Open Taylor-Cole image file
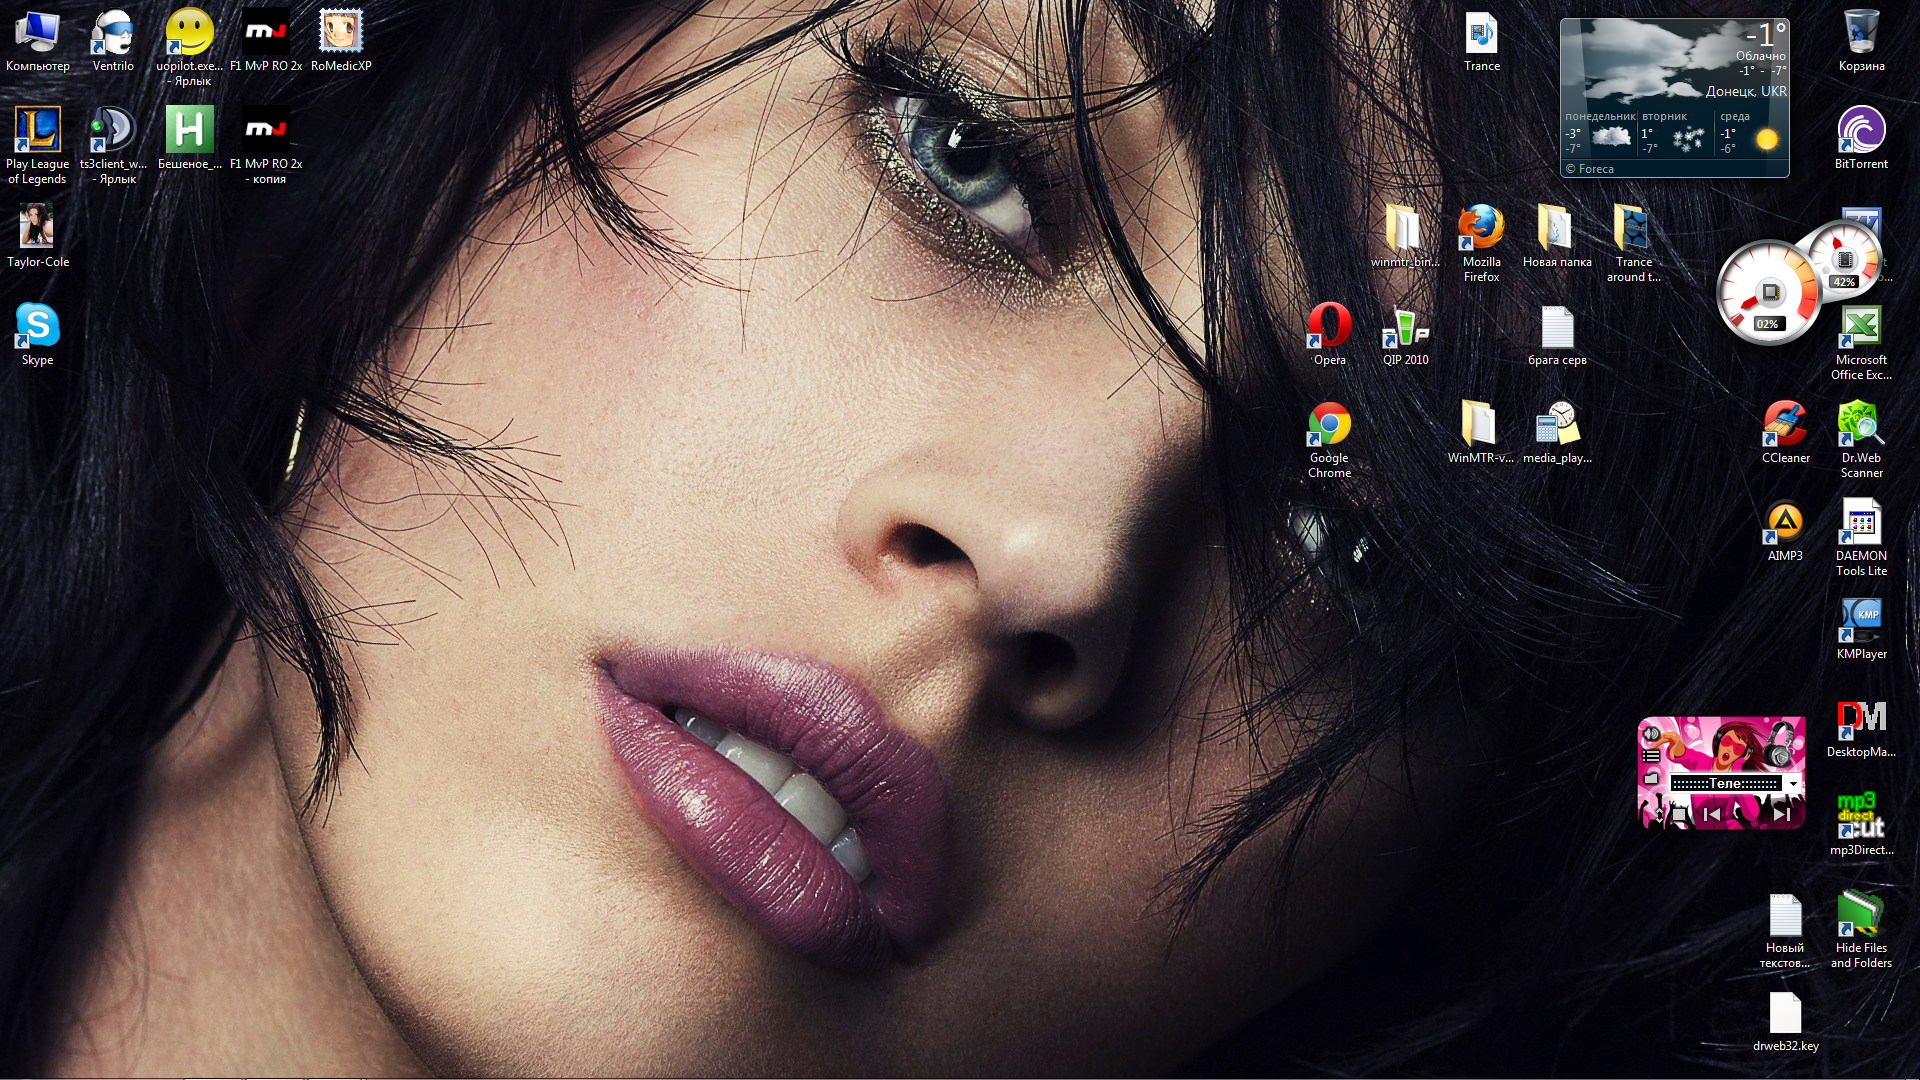The width and height of the screenshot is (1920, 1080). pyautogui.click(x=38, y=237)
